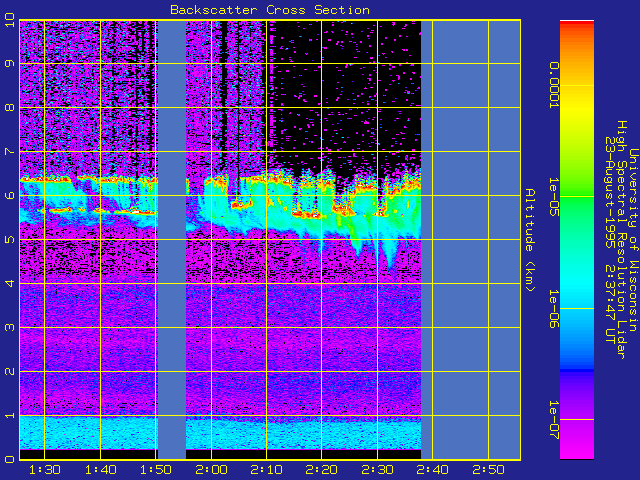The width and height of the screenshot is (640, 480).
Task: Select the 1:50 time axis label
Action: coord(156,470)
